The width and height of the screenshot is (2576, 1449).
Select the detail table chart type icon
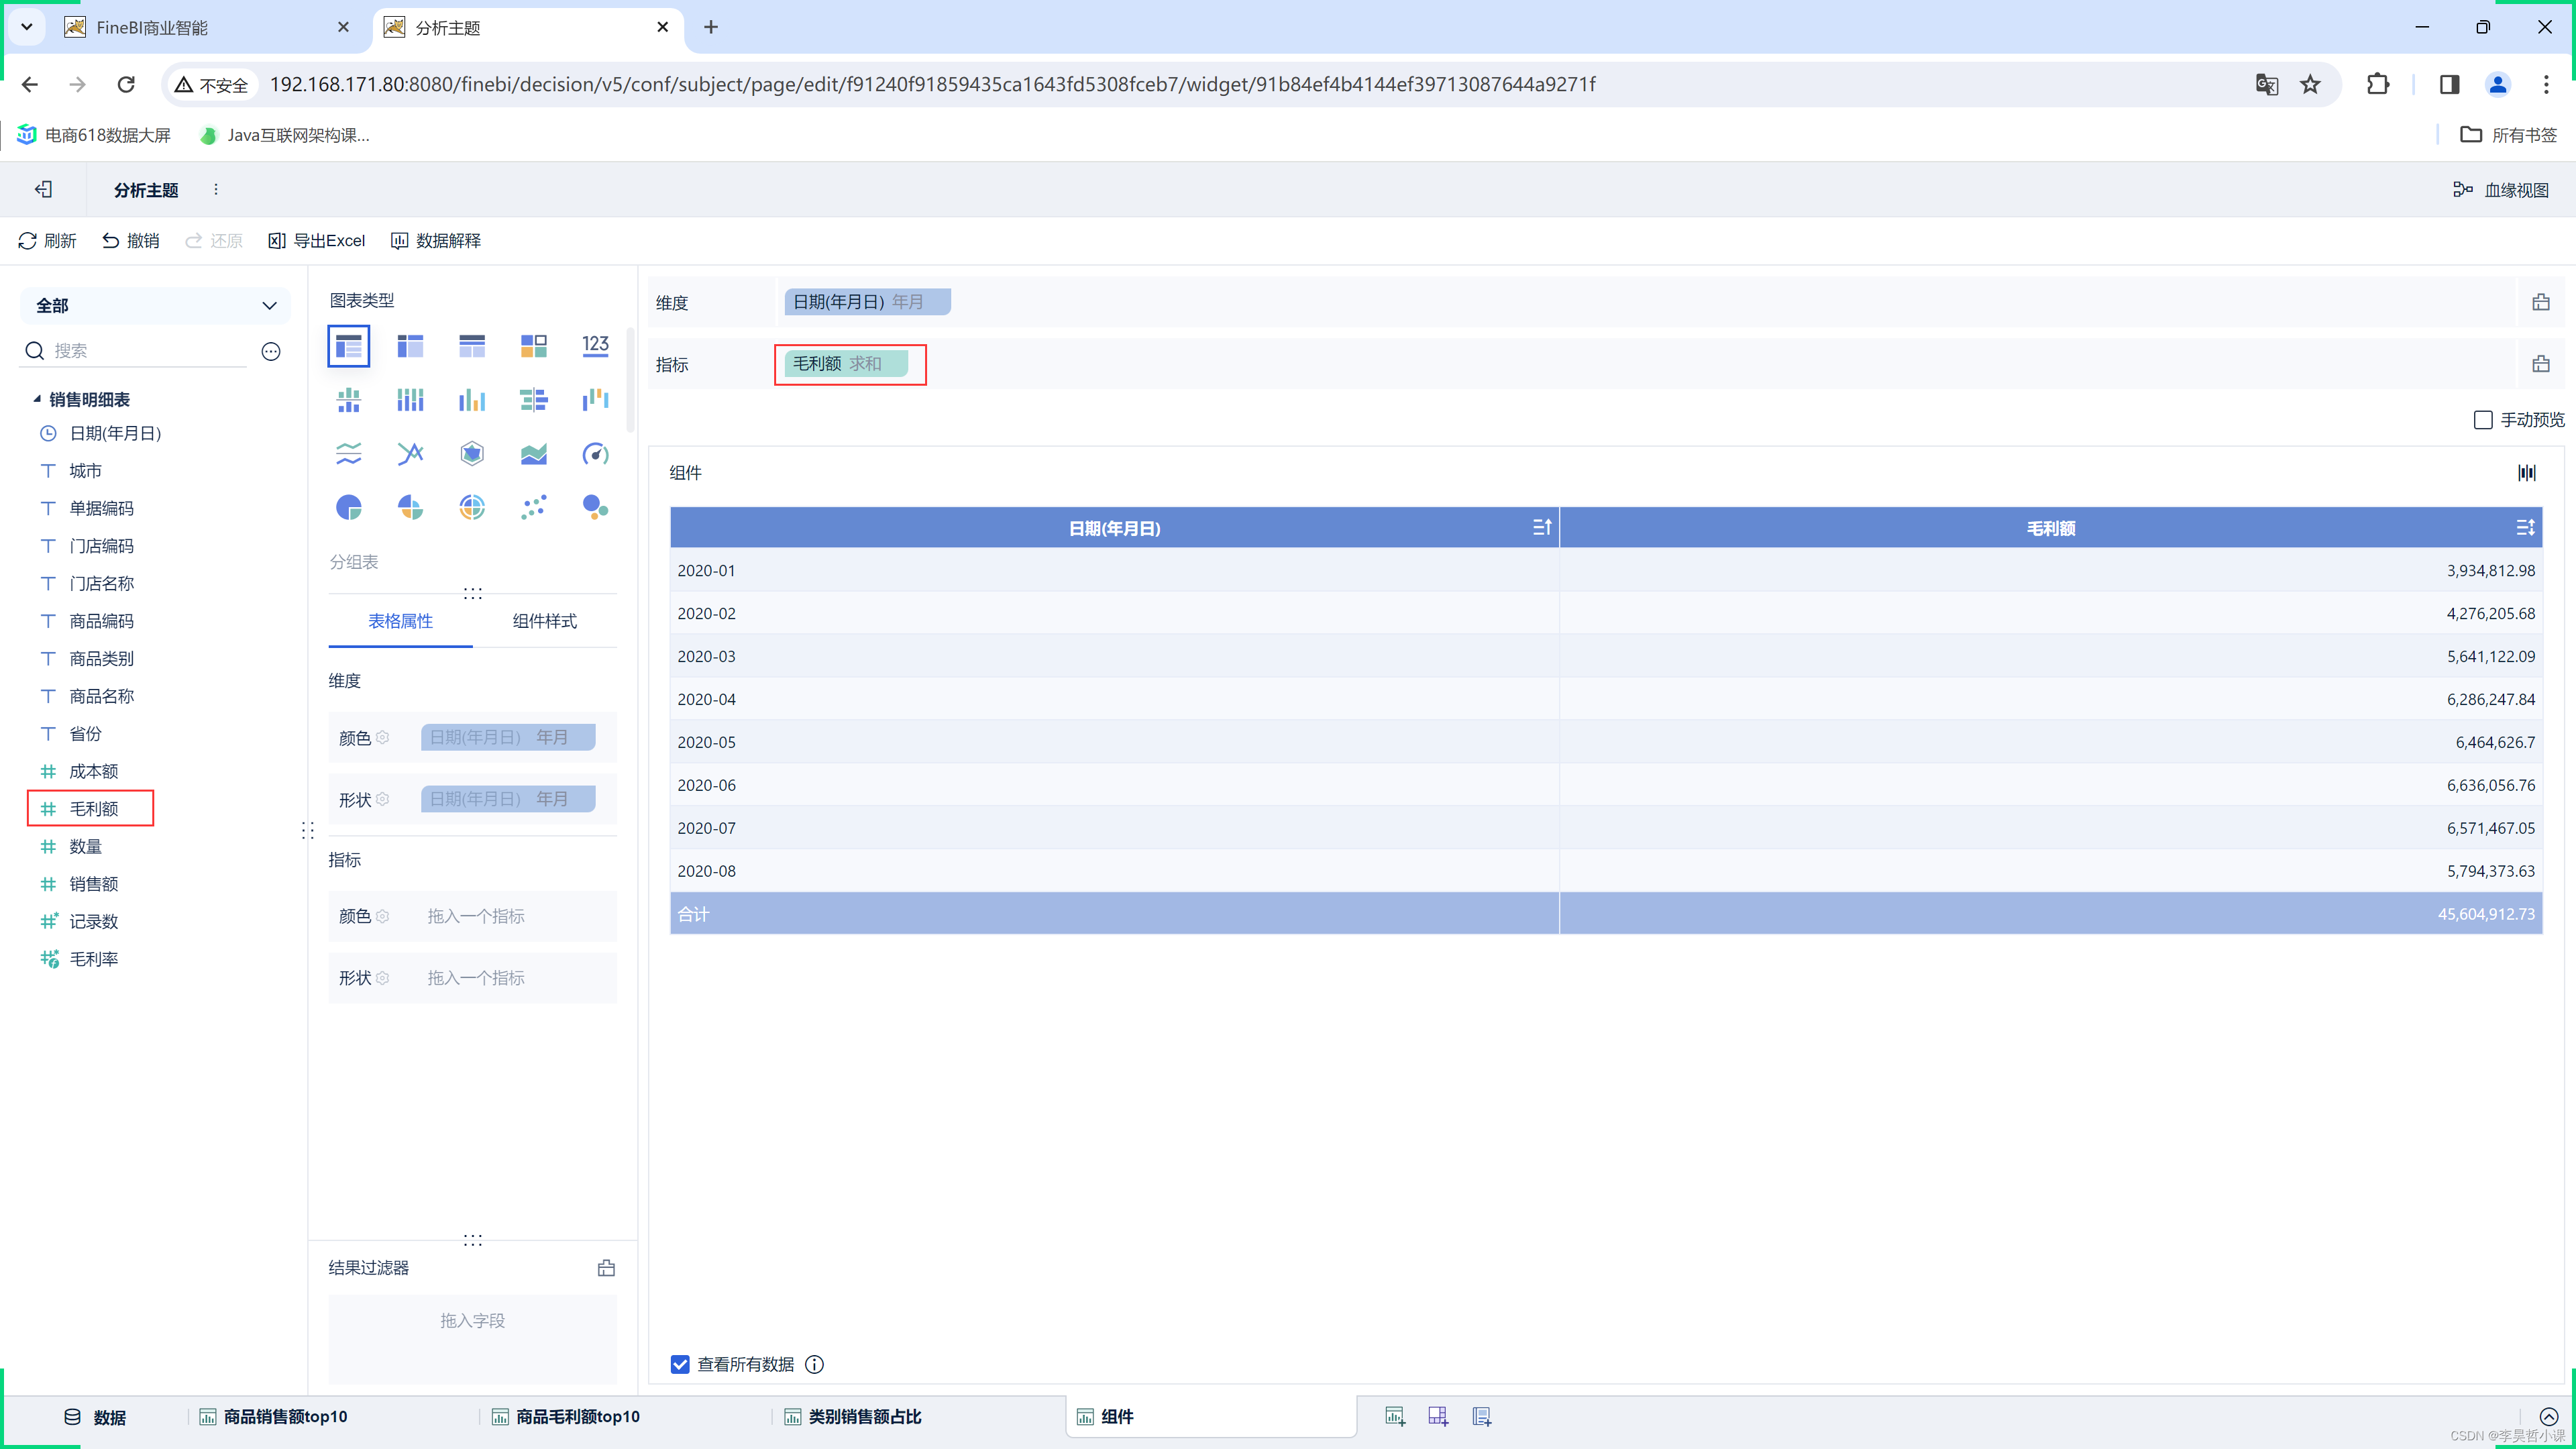pyautogui.click(x=472, y=346)
